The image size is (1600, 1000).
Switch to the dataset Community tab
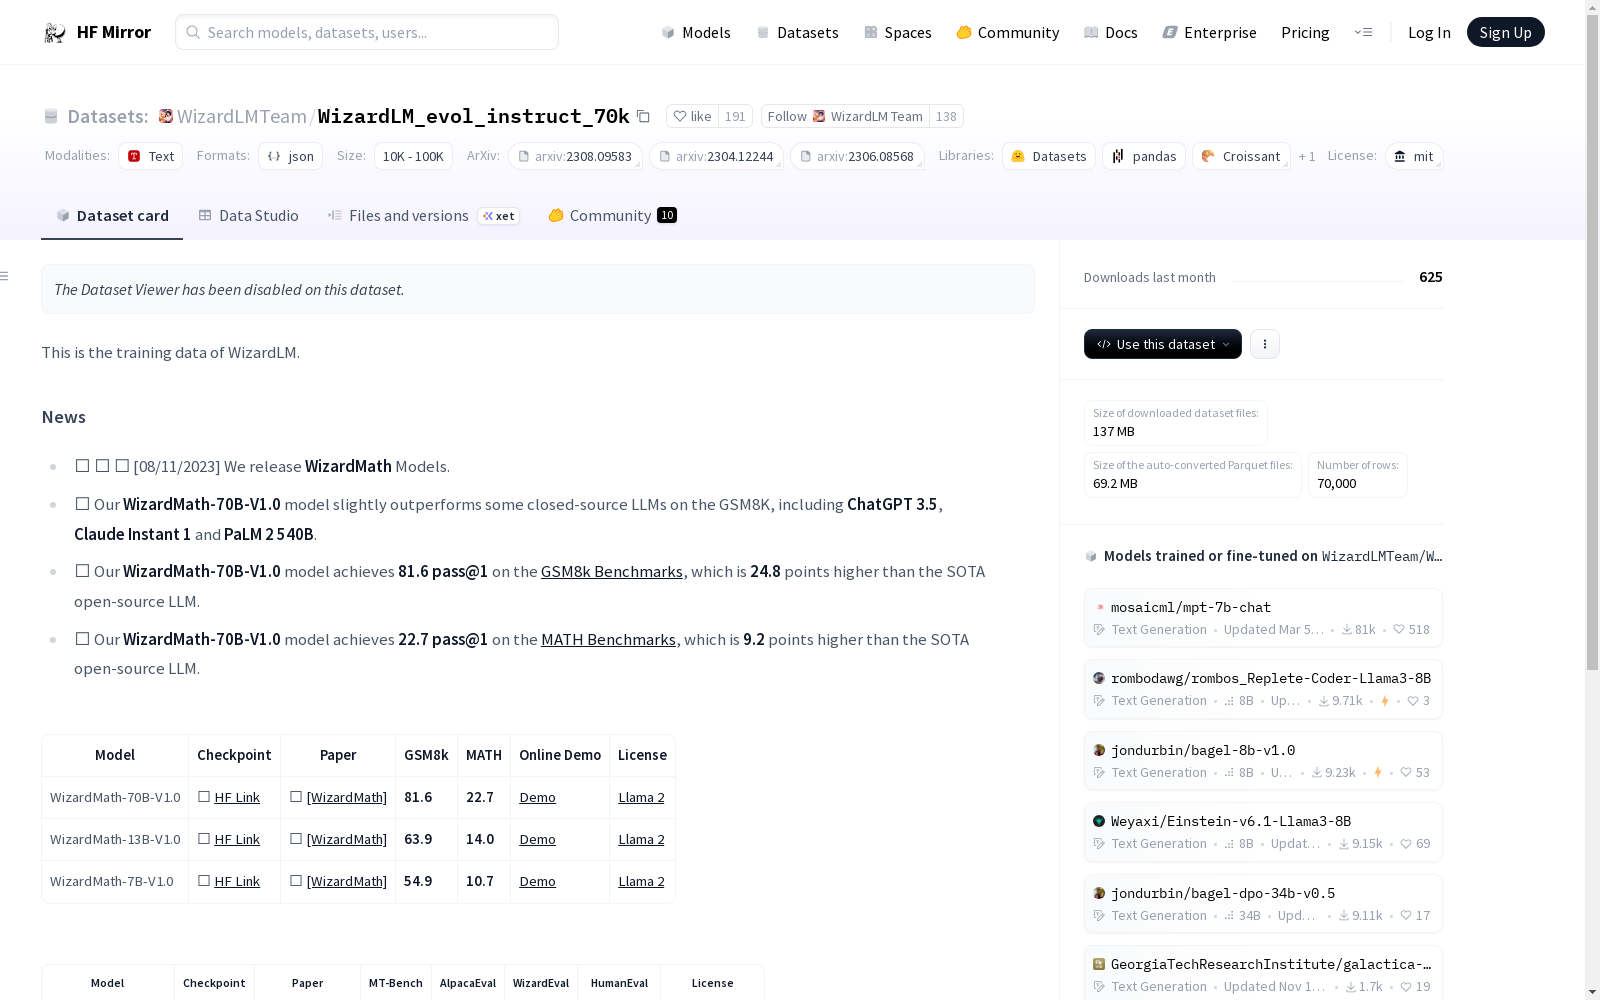[613, 215]
